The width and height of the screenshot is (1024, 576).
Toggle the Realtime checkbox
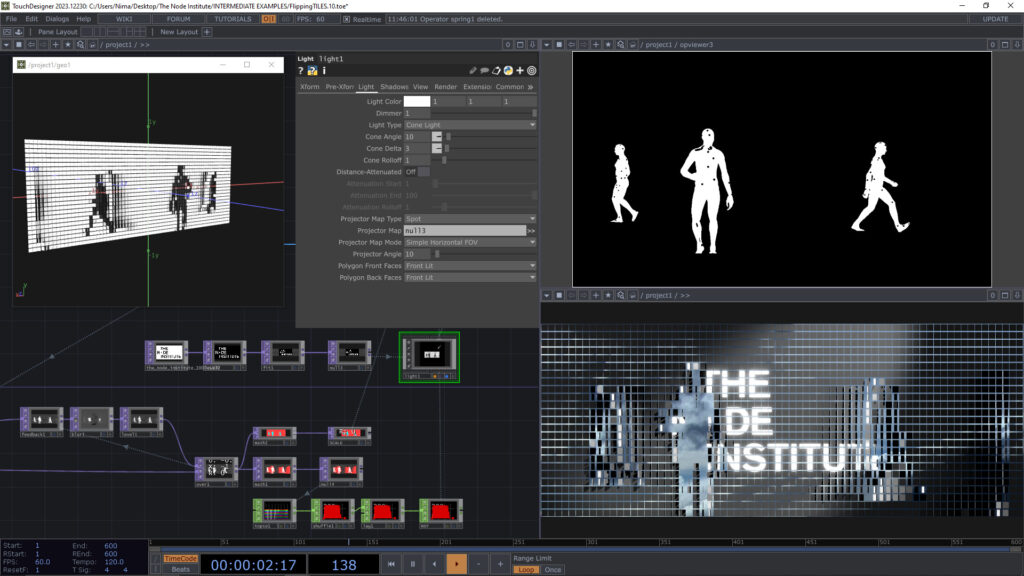347,19
